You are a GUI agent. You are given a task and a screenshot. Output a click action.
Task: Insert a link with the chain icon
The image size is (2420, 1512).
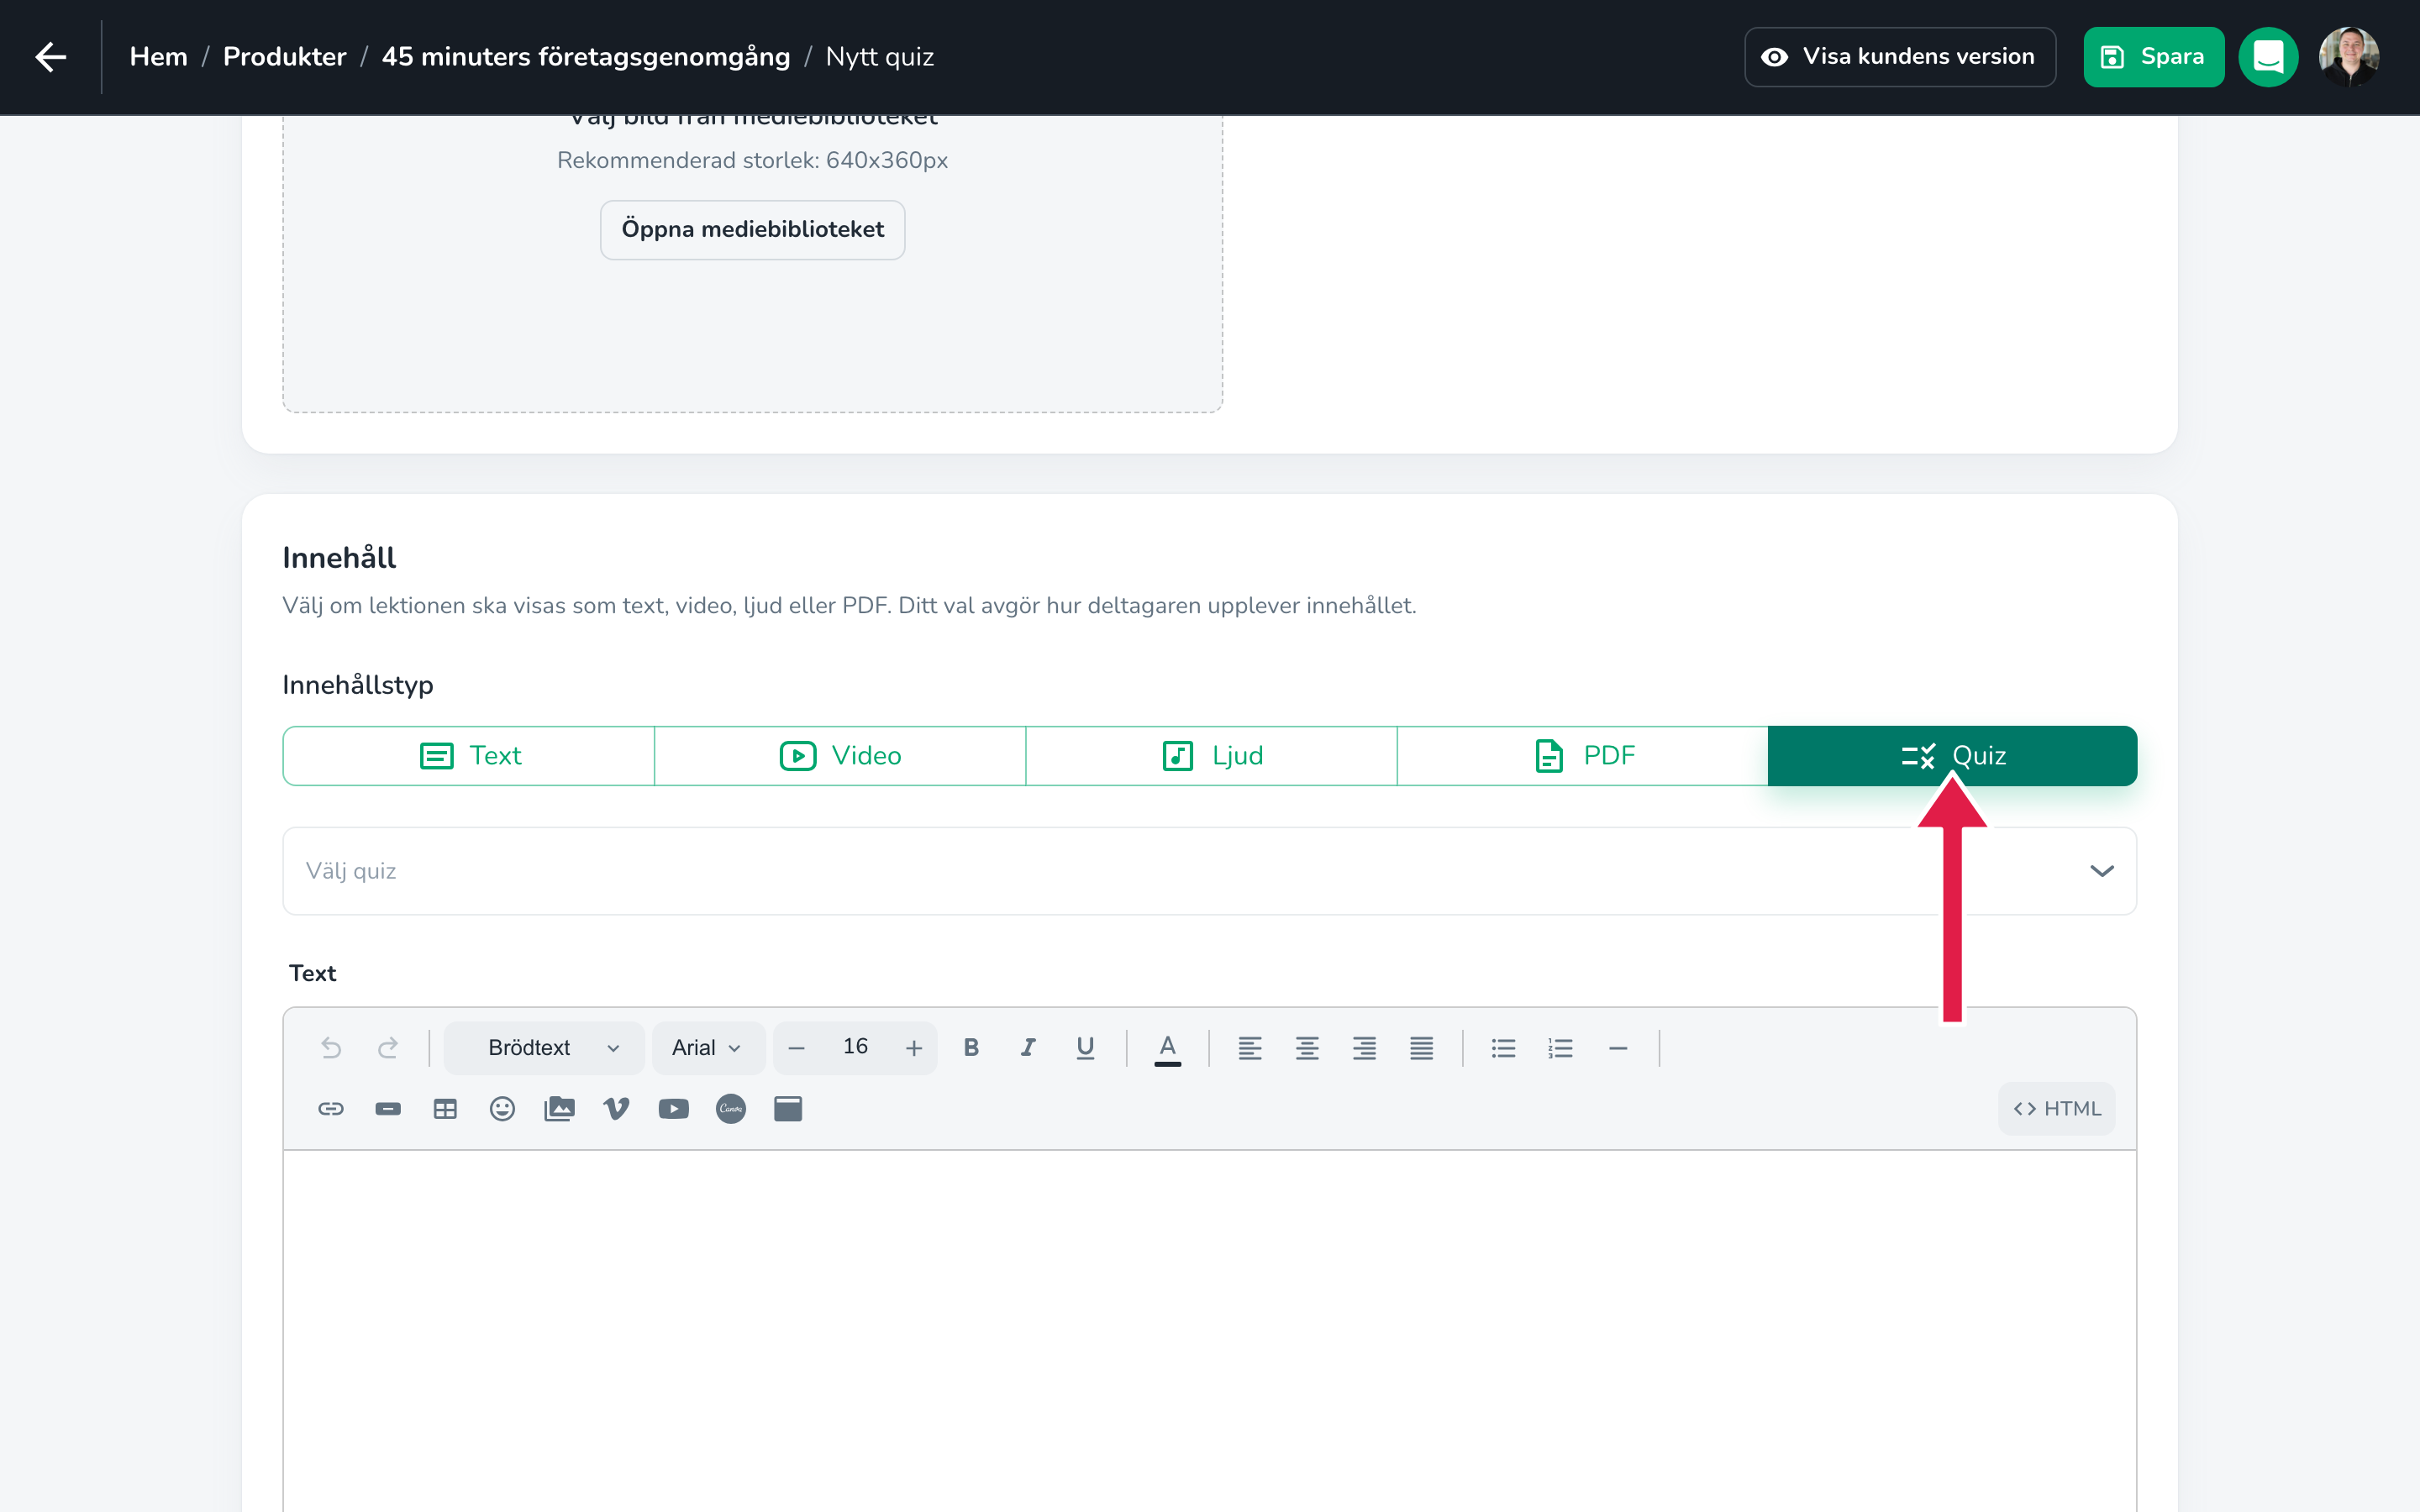coord(331,1109)
